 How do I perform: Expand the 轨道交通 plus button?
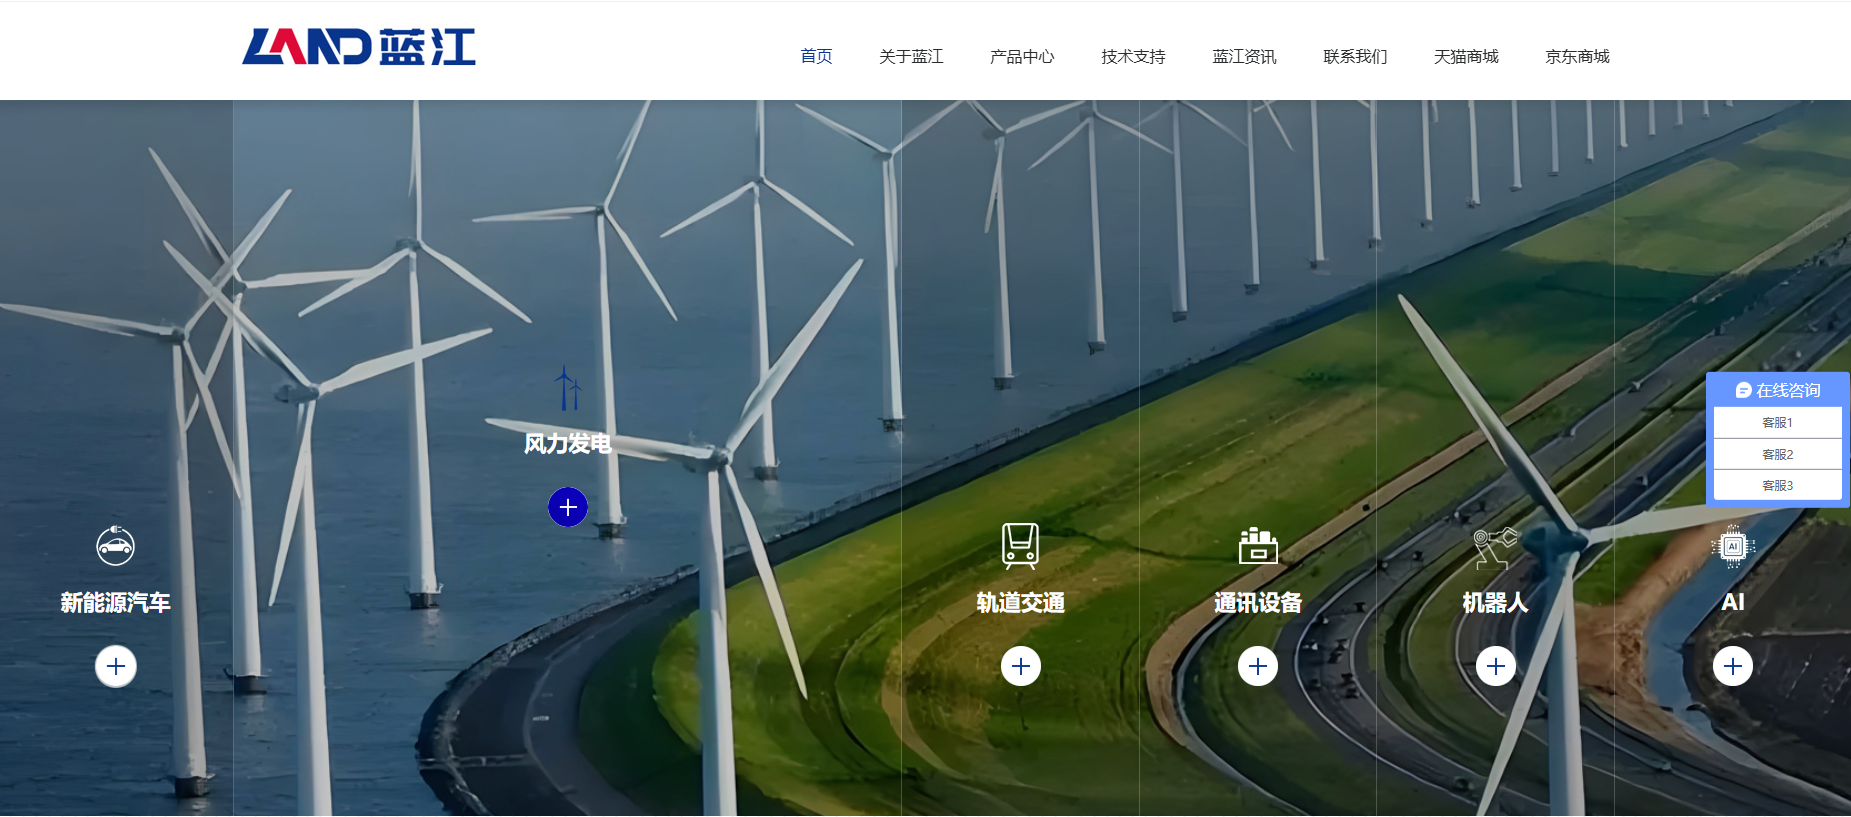pos(1021,666)
